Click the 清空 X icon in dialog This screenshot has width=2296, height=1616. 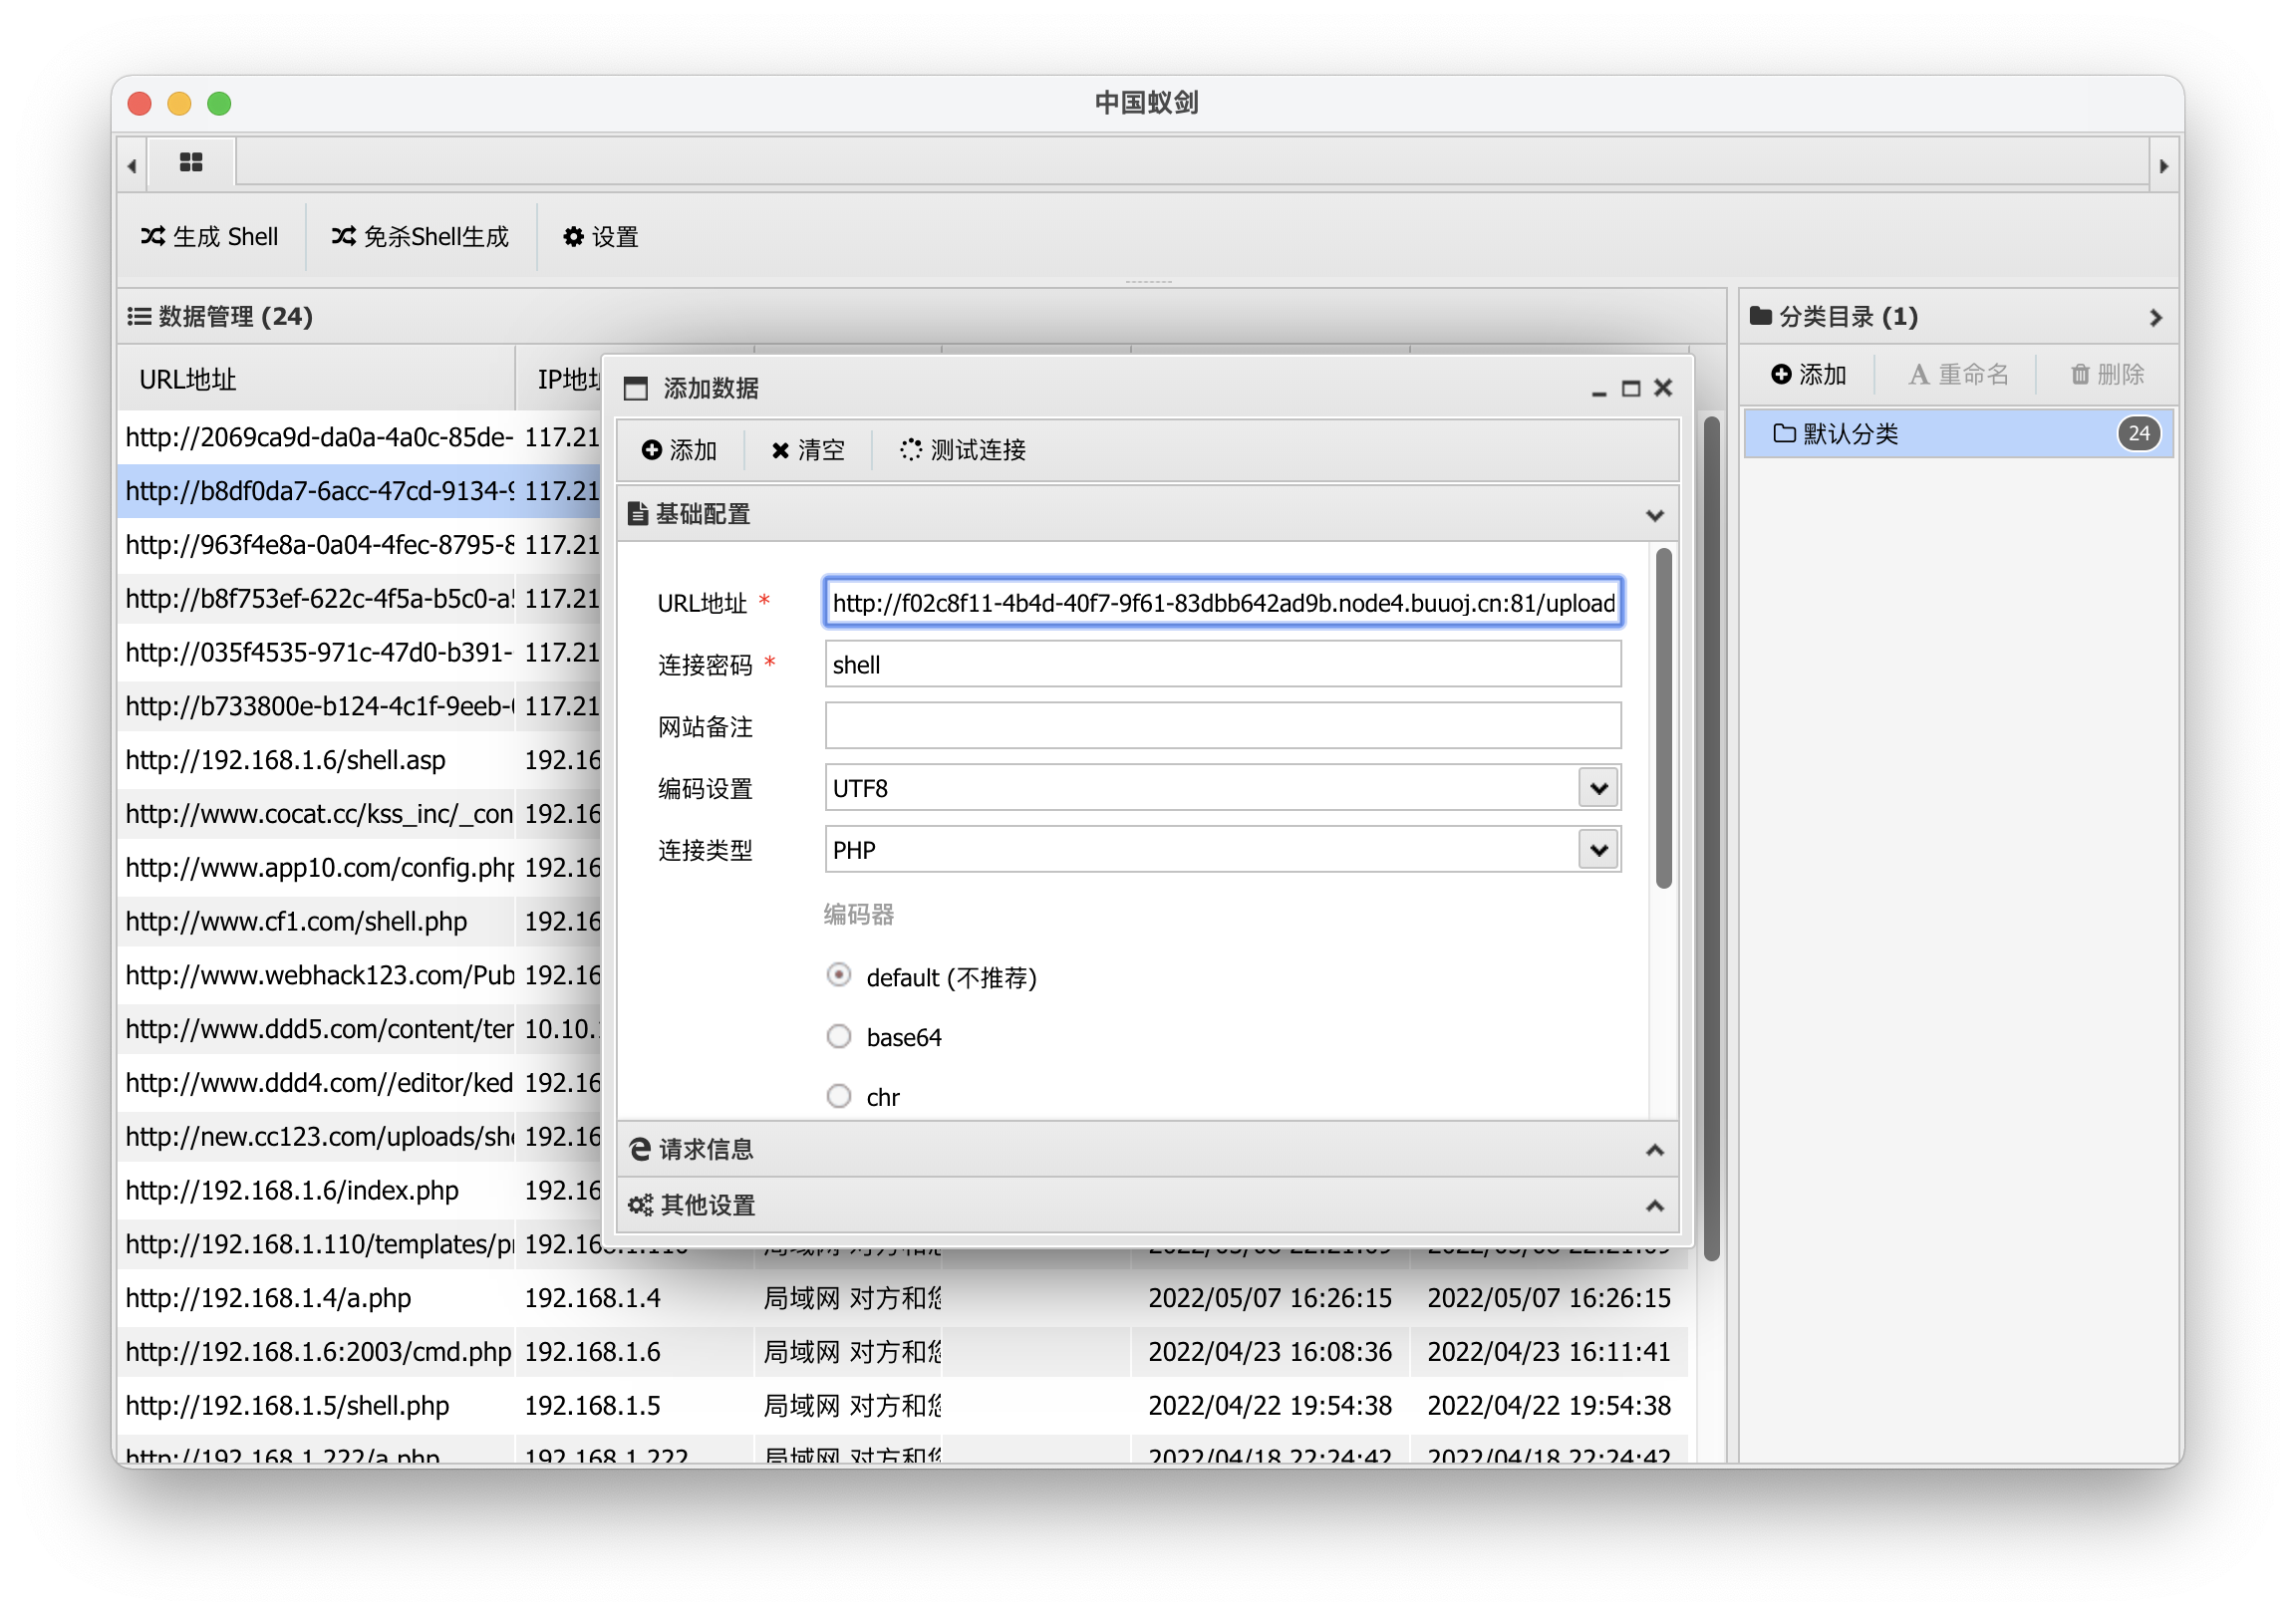coord(780,451)
